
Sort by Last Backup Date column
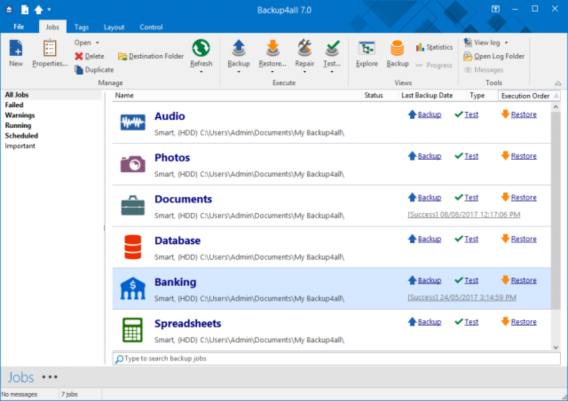point(427,95)
